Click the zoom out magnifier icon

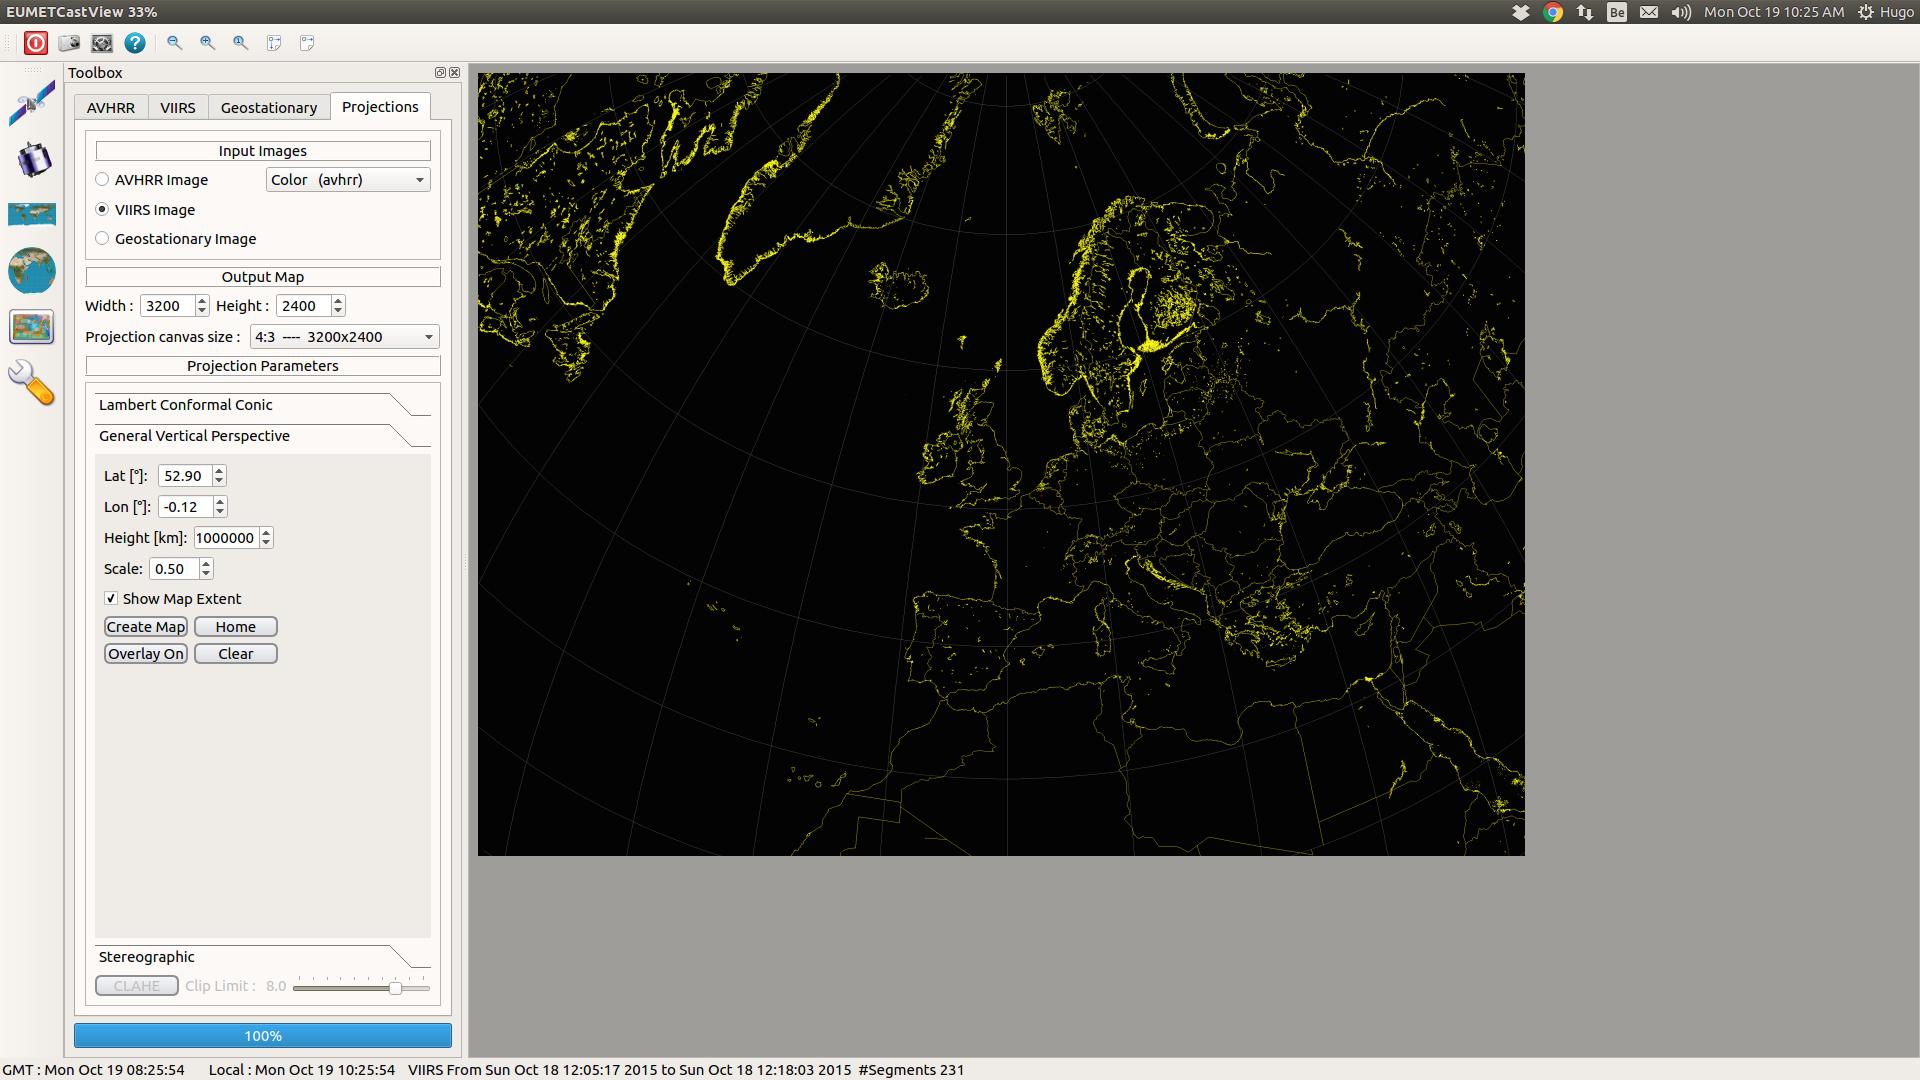(x=175, y=43)
